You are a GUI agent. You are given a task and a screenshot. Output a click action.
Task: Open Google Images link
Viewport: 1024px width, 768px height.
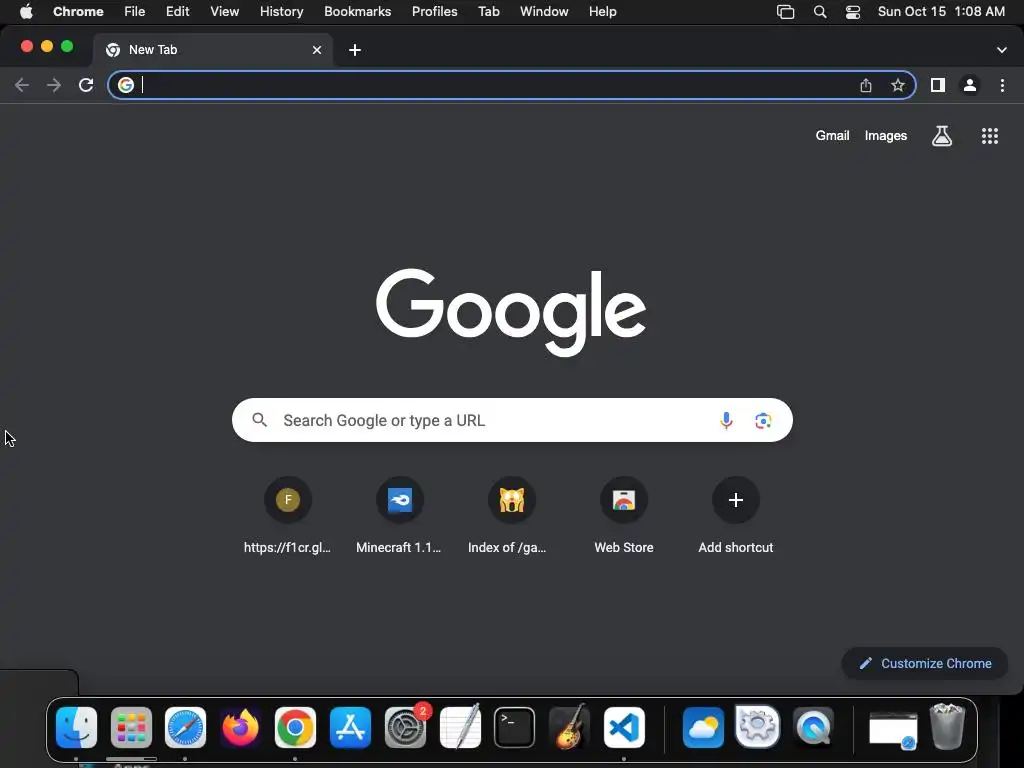click(886, 136)
